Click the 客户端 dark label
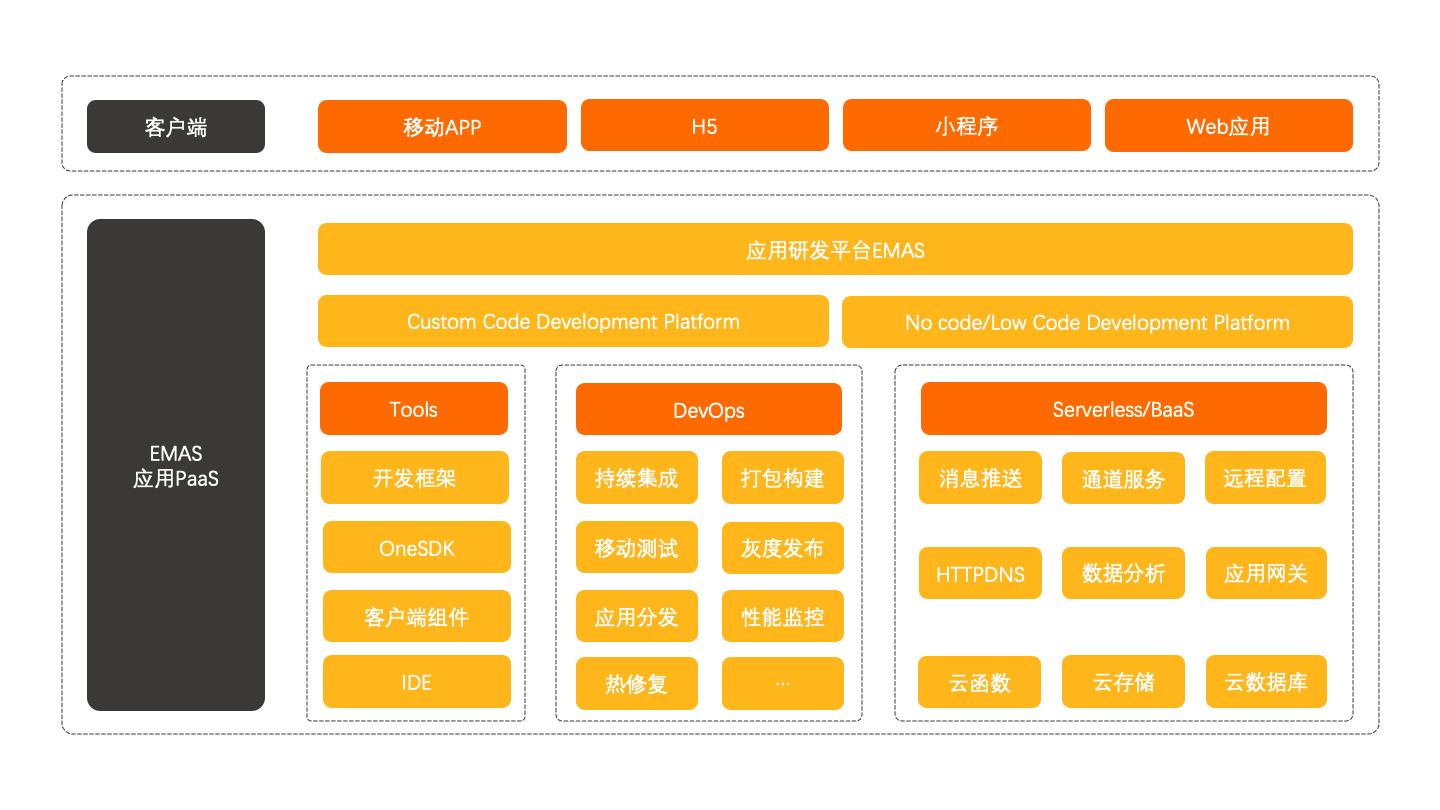This screenshot has height=810, width=1440. [176, 127]
